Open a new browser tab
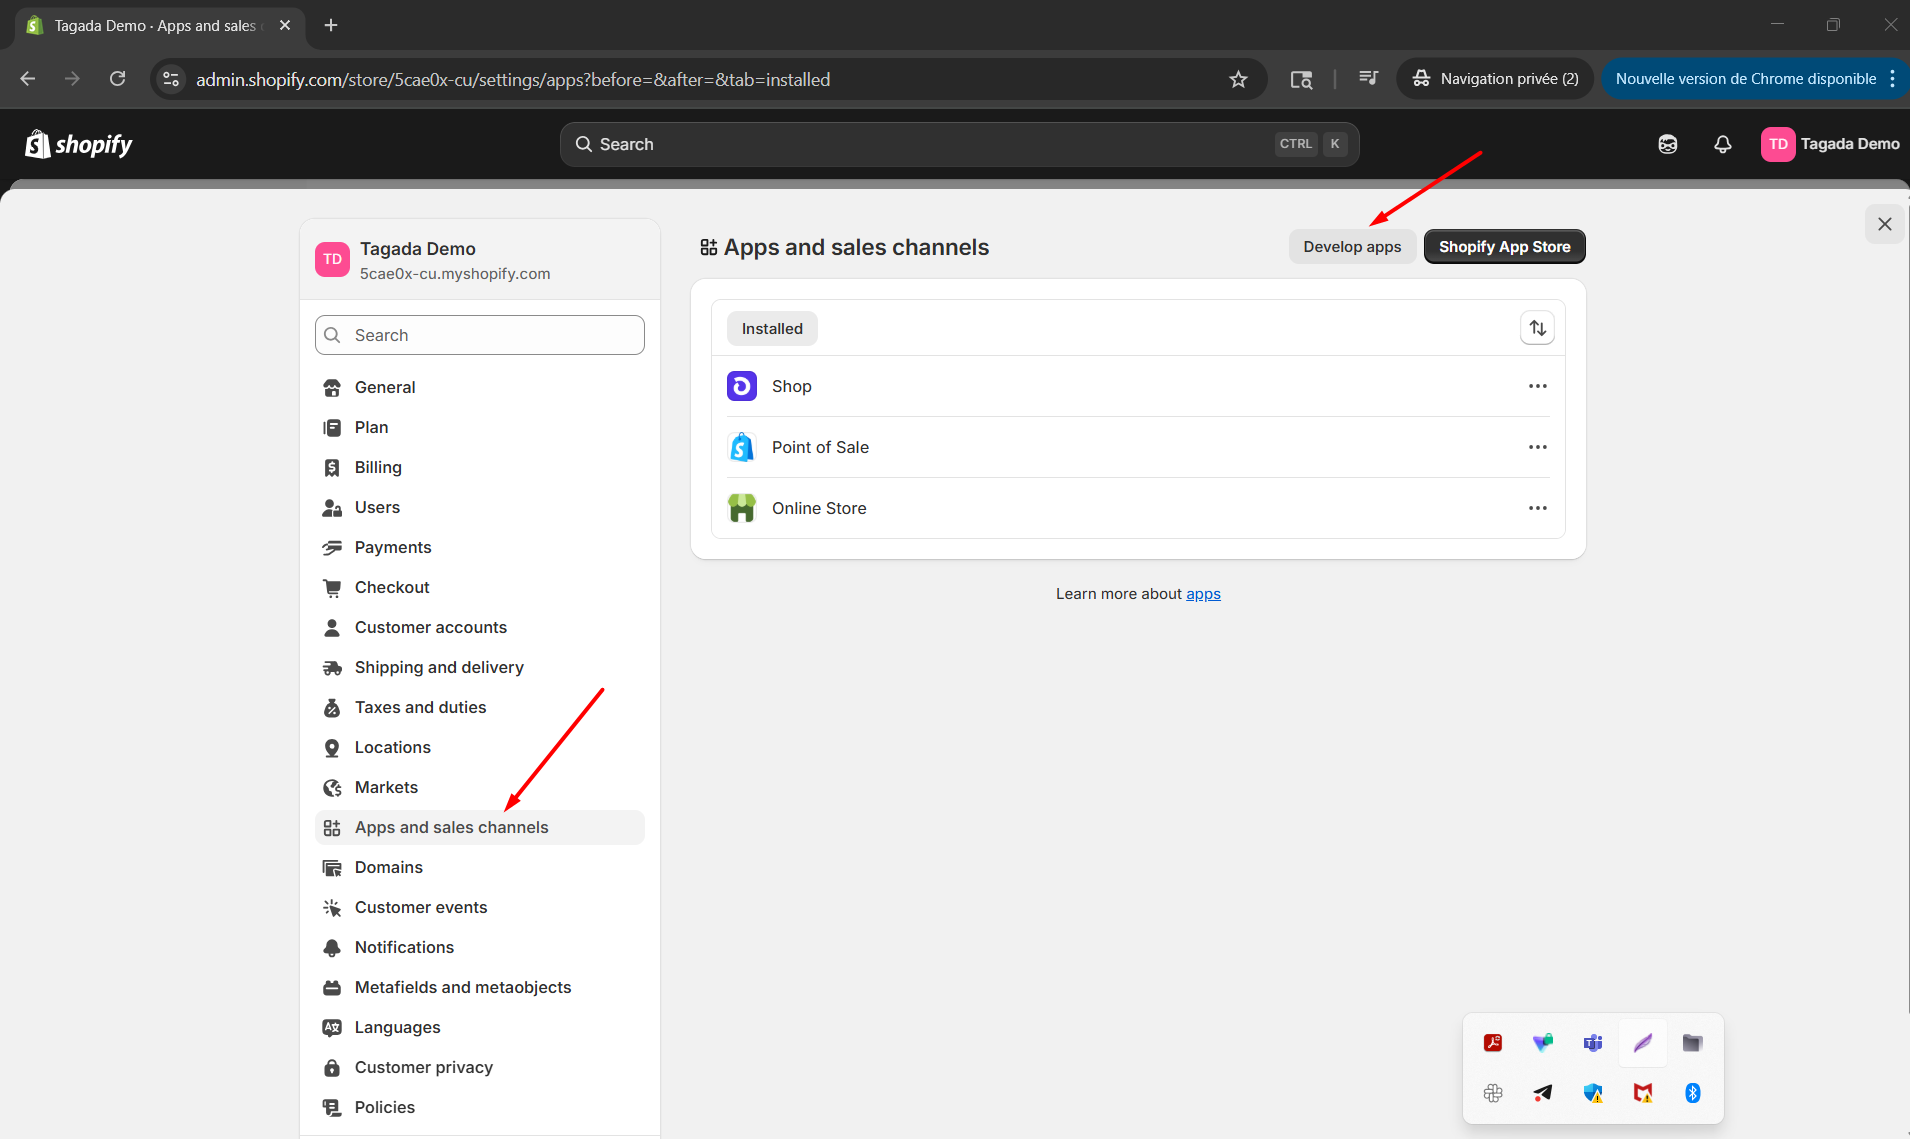This screenshot has width=1910, height=1139. click(331, 25)
